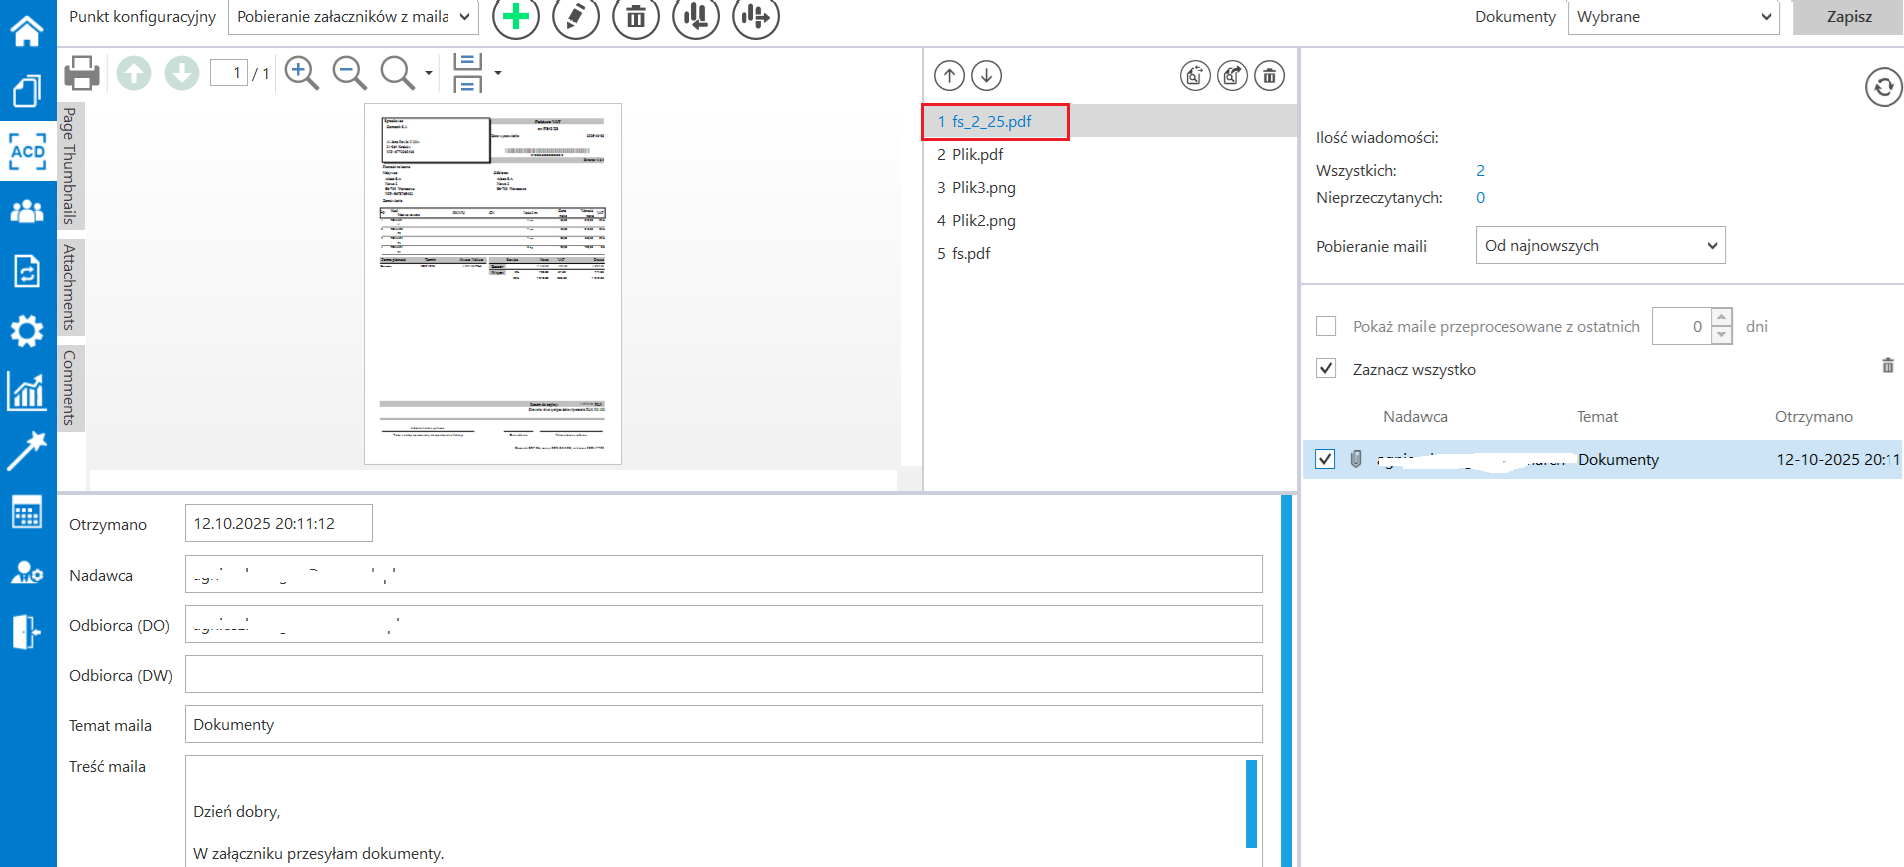Open the magic wand icon in the sidebar
1904x867 pixels.
(27, 451)
